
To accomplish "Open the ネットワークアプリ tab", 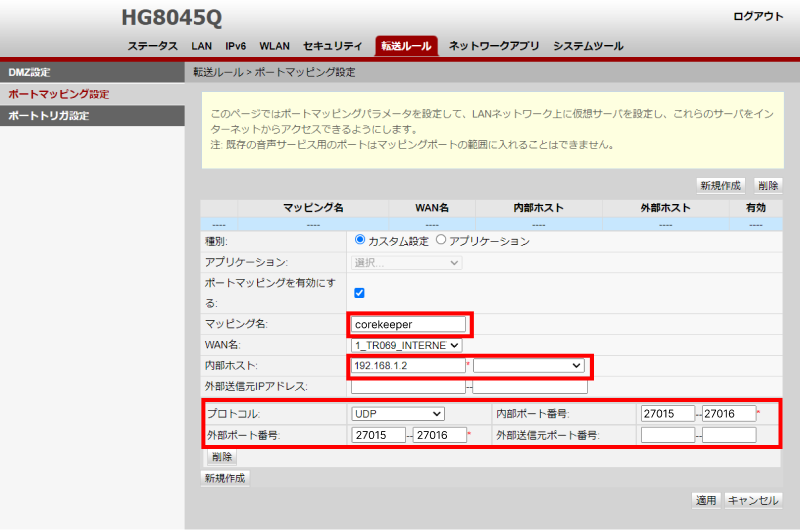I will 494,46.
